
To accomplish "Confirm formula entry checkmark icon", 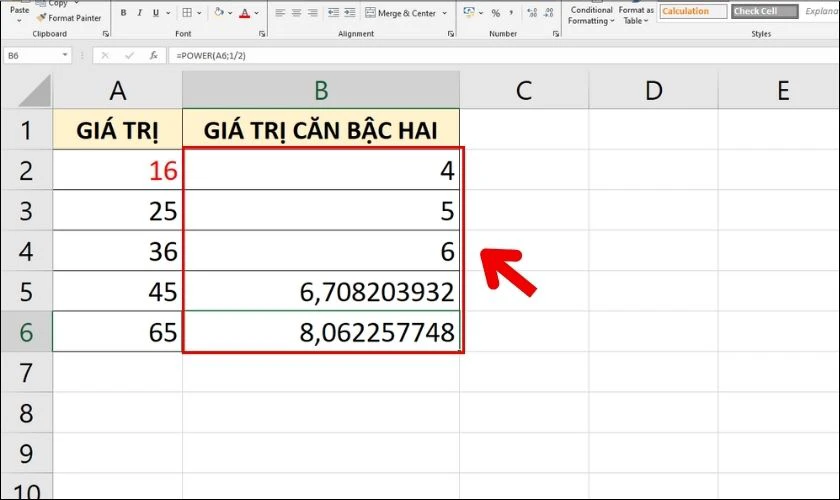I will [129, 55].
